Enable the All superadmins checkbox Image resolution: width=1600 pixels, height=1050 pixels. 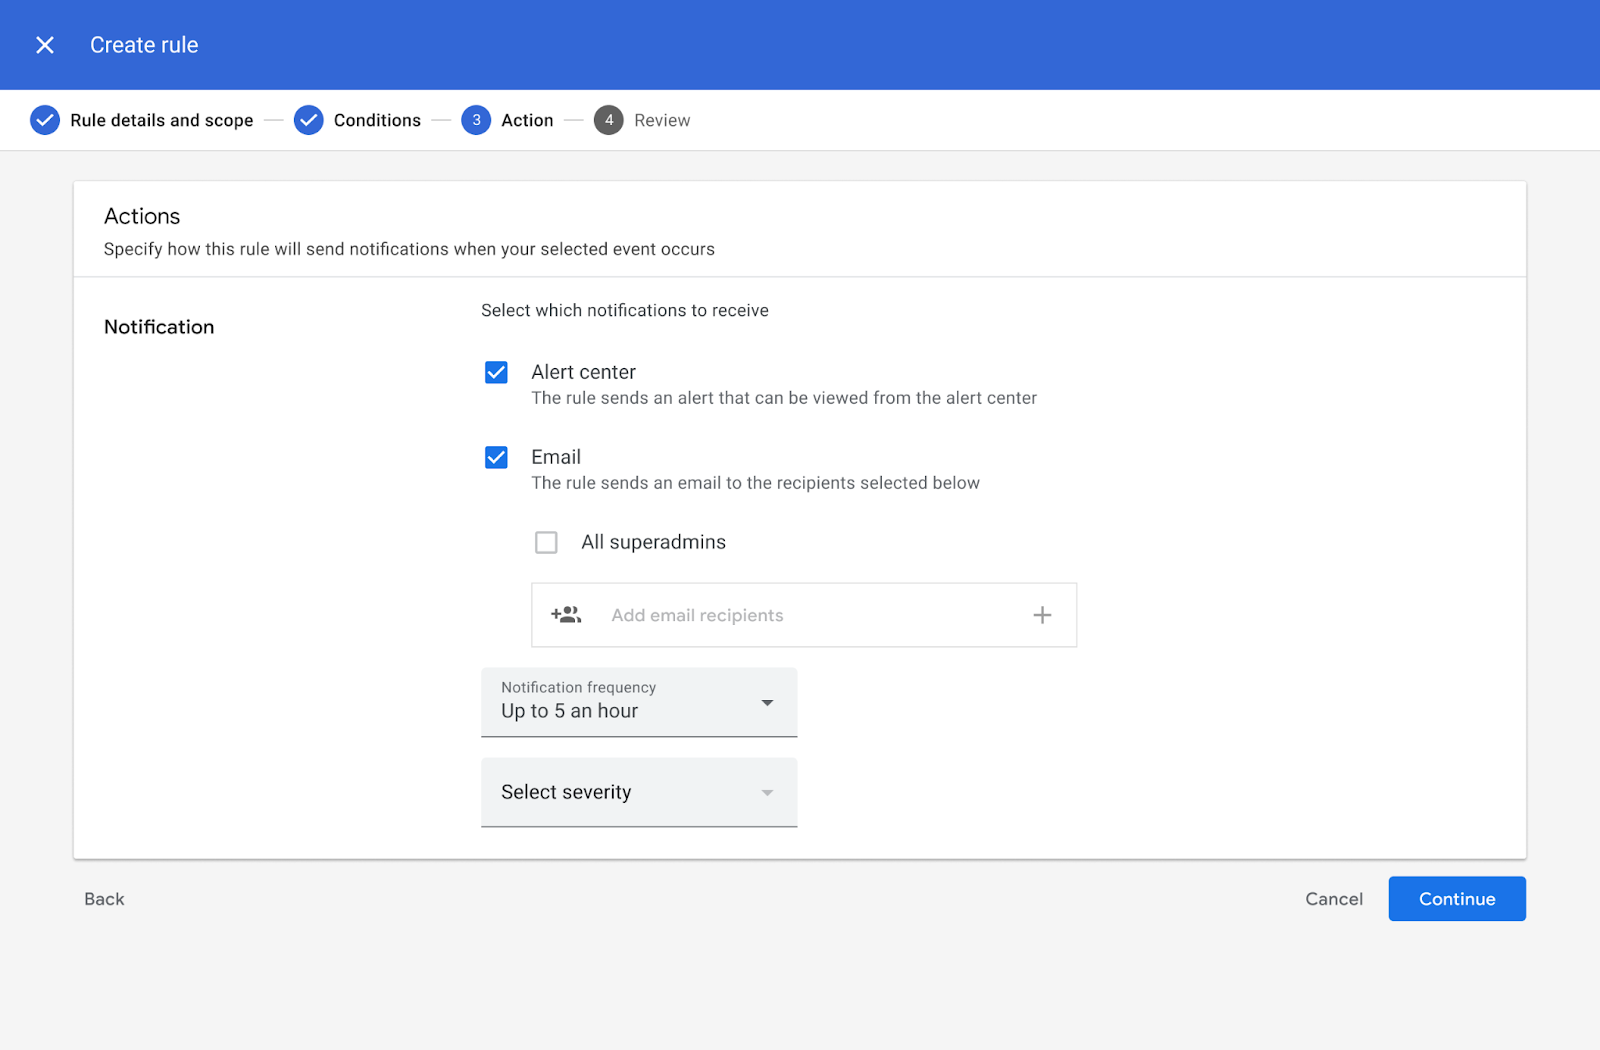pyautogui.click(x=546, y=542)
